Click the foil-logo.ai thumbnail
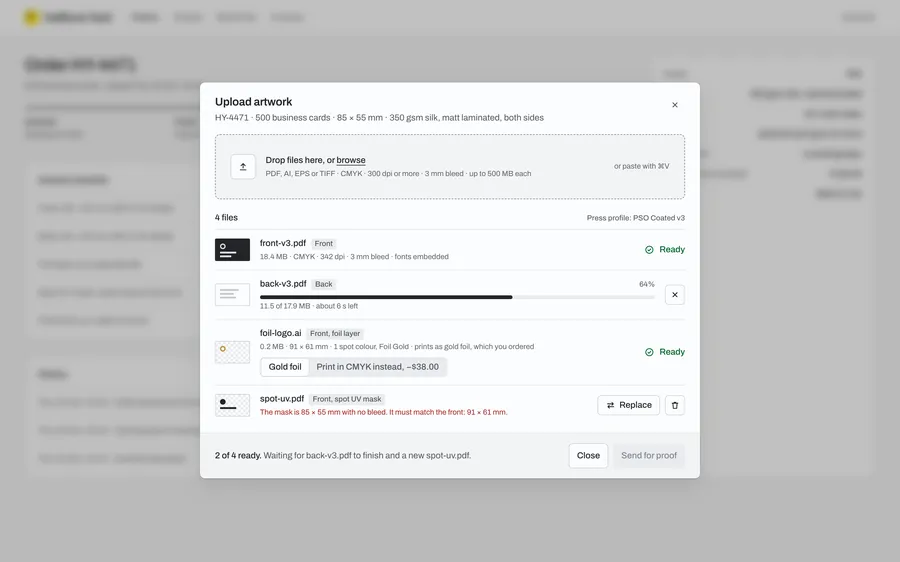Screen dimensions: 900x562 (232, 352)
